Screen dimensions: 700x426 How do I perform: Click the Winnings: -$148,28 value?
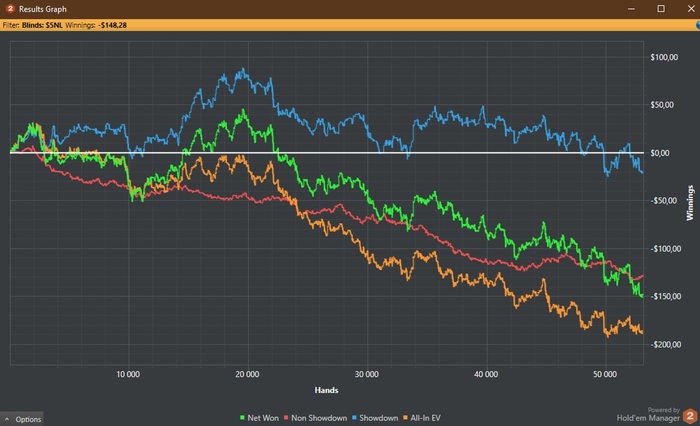96,25
